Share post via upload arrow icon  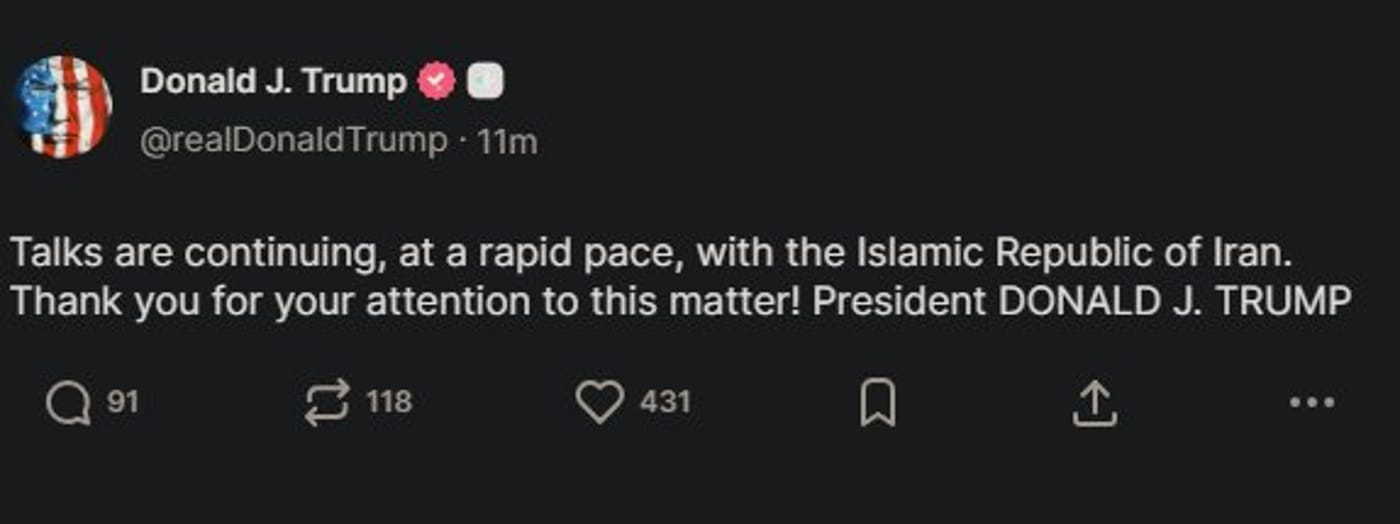coord(1094,403)
